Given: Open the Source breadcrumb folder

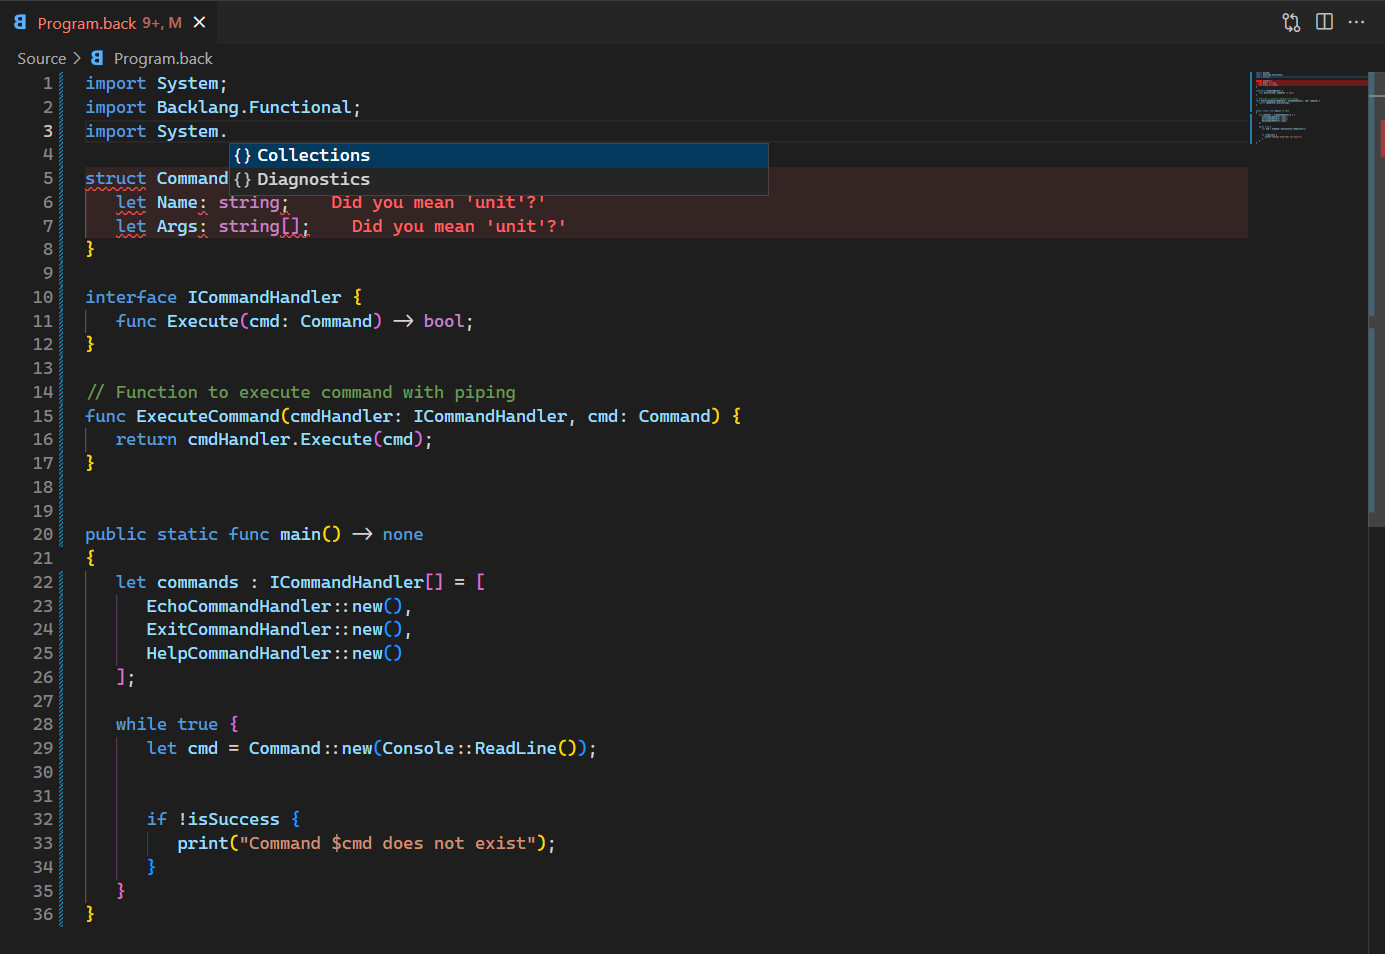Looking at the screenshot, I should point(41,59).
